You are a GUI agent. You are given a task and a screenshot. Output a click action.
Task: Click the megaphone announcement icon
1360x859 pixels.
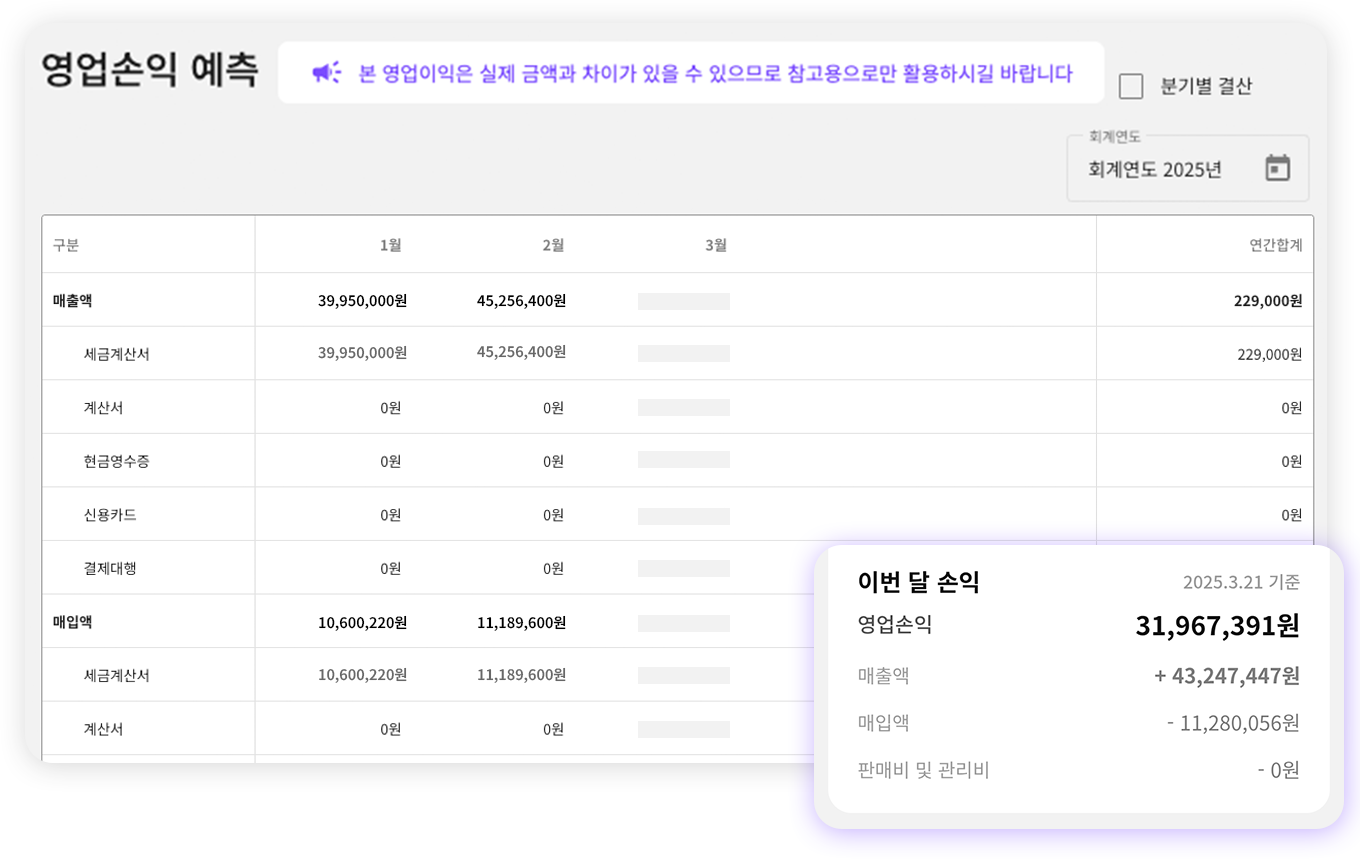tap(326, 73)
